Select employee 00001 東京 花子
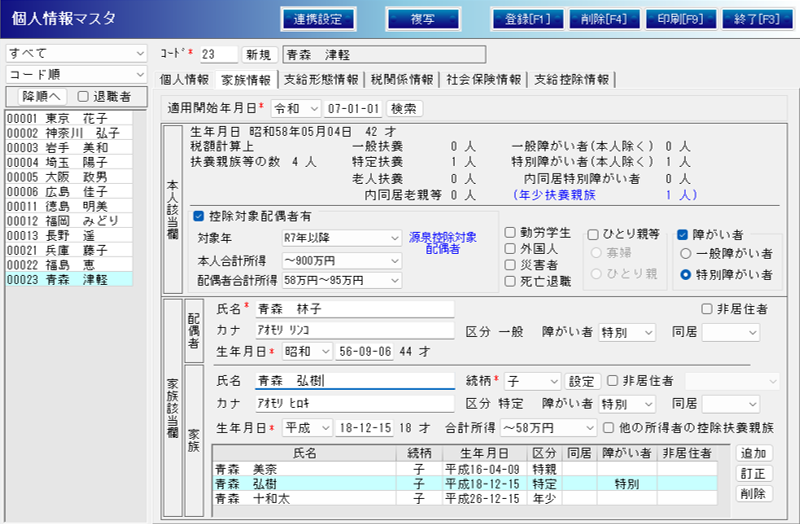Viewport: 800px width, 524px height. point(69,118)
